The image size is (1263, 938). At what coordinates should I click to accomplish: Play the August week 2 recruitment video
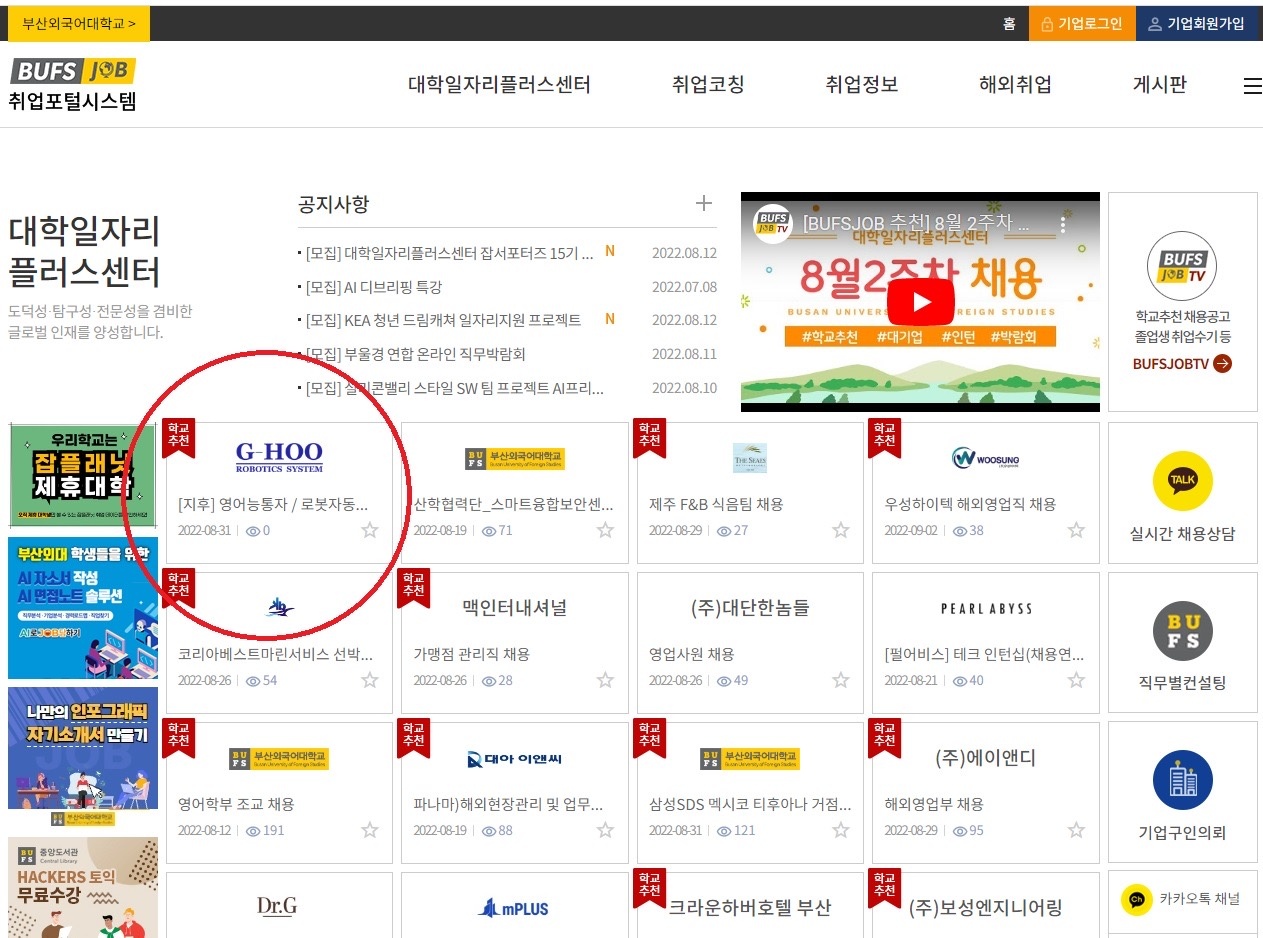click(x=920, y=302)
